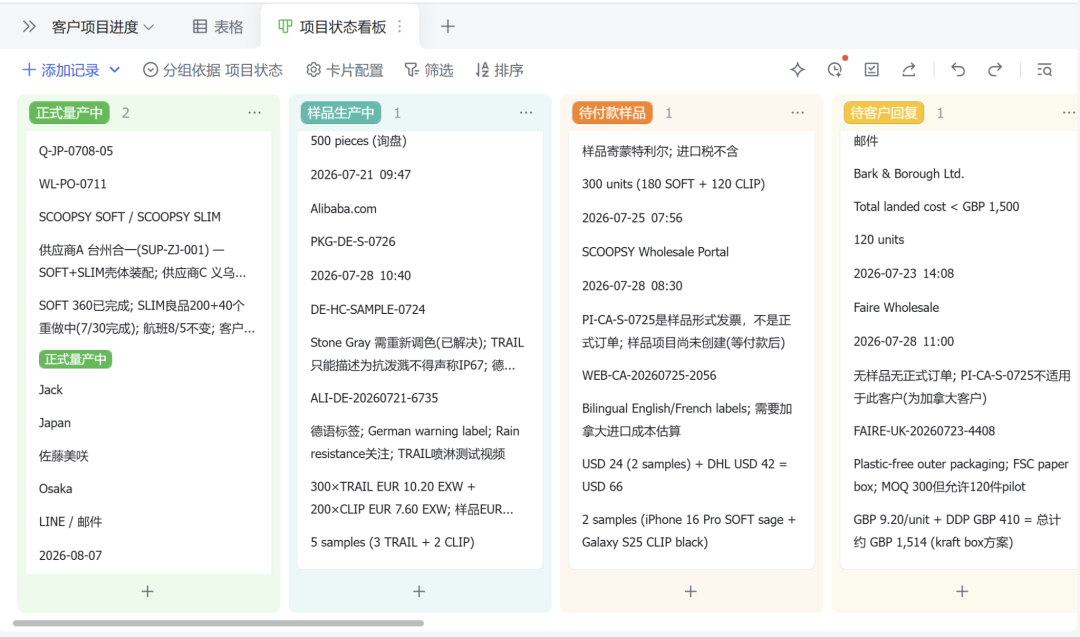Undo the last action
Viewport: 1080px width, 637px height.
(958, 70)
